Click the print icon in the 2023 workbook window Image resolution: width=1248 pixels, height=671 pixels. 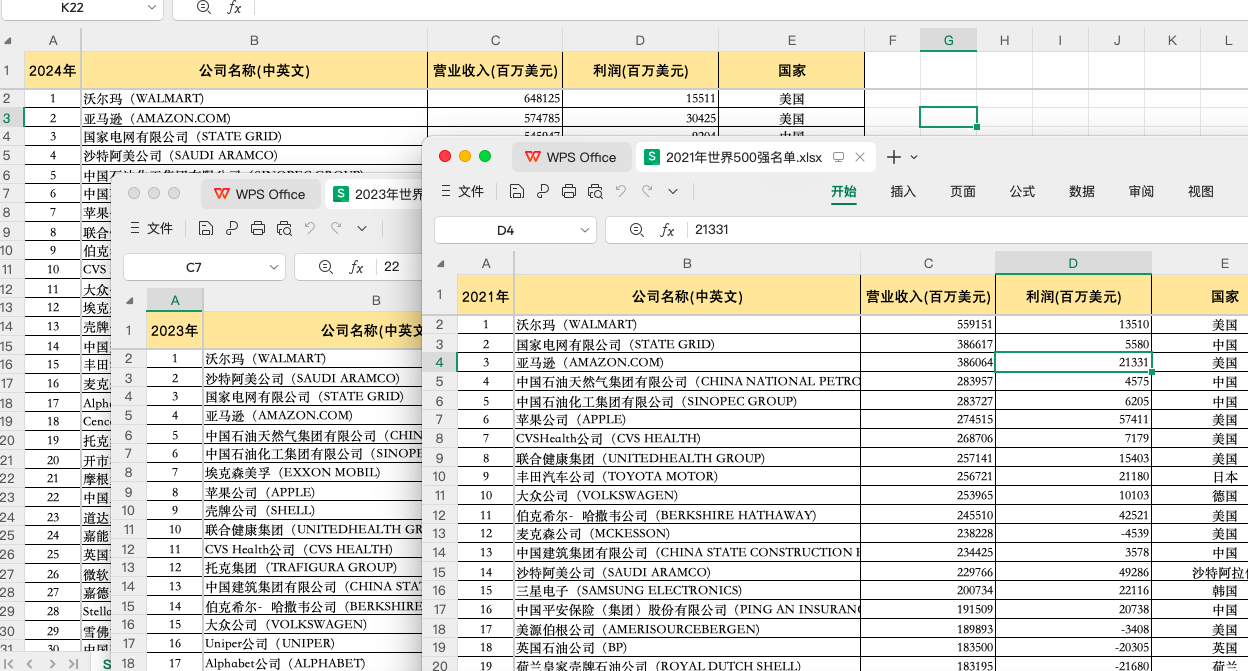pyautogui.click(x=258, y=228)
